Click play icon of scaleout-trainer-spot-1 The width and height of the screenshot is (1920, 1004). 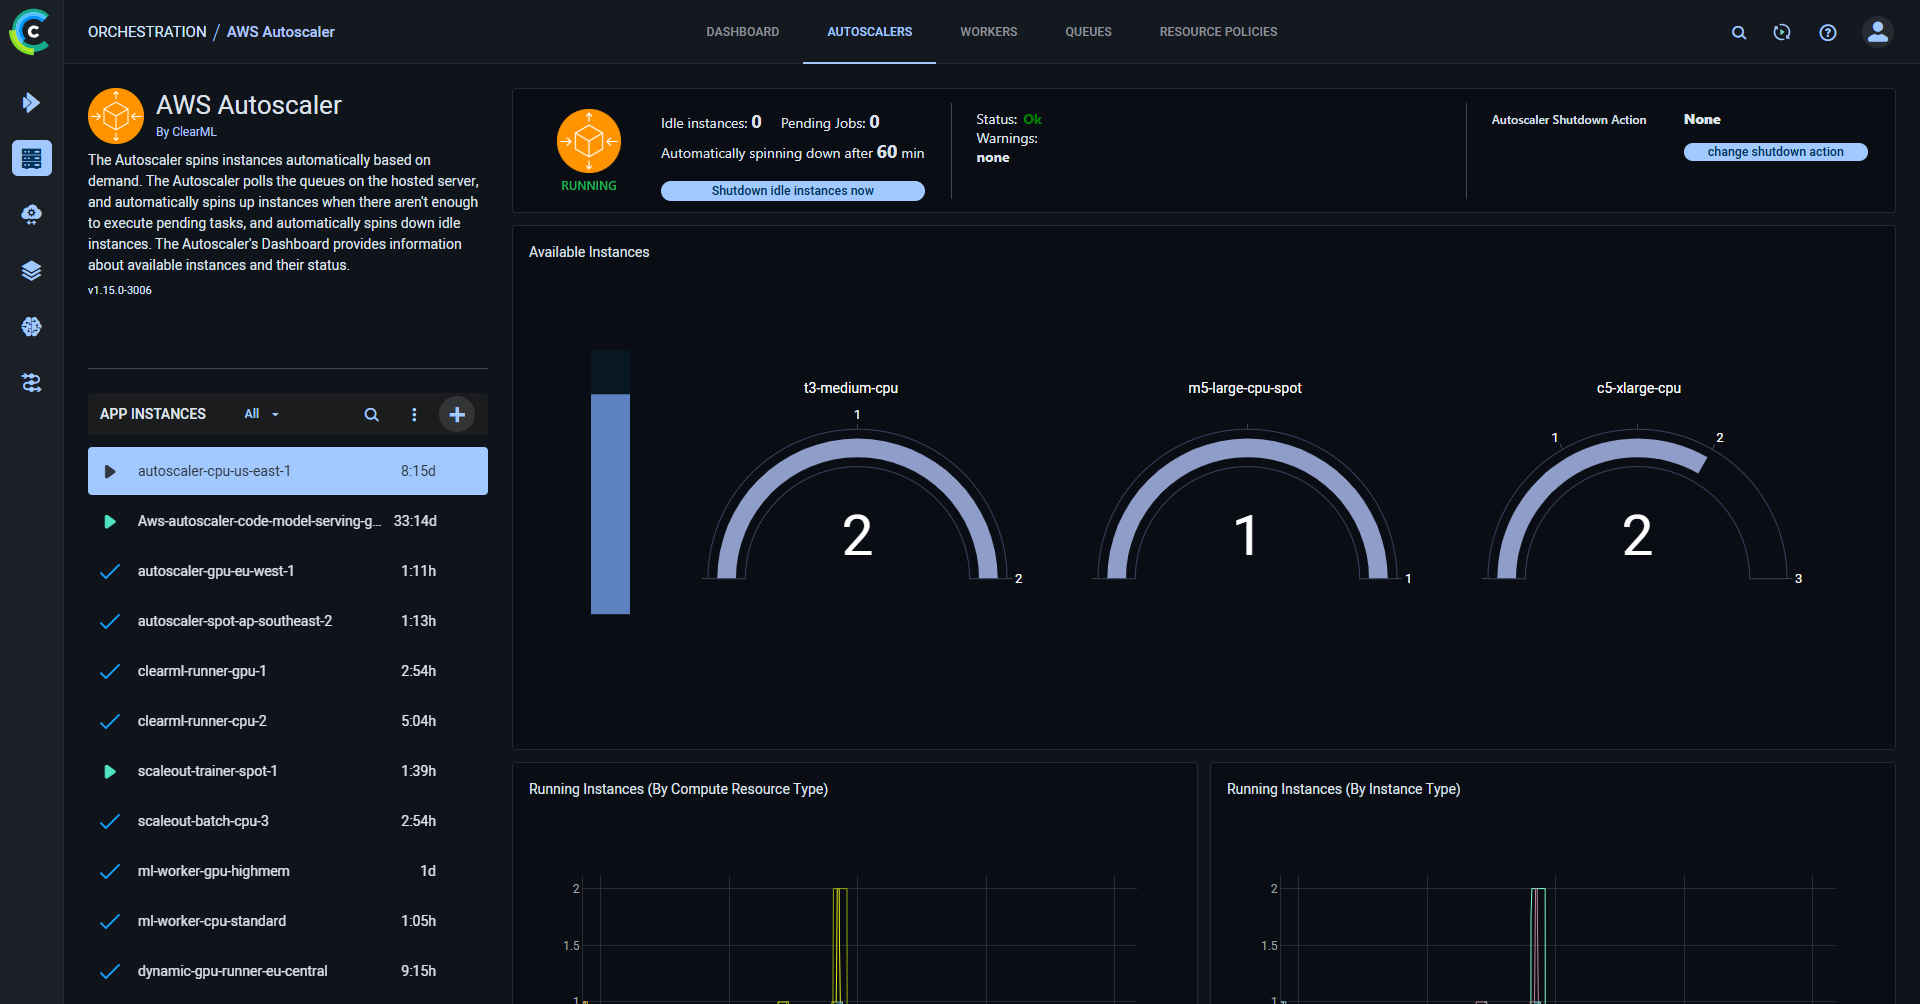click(110, 771)
